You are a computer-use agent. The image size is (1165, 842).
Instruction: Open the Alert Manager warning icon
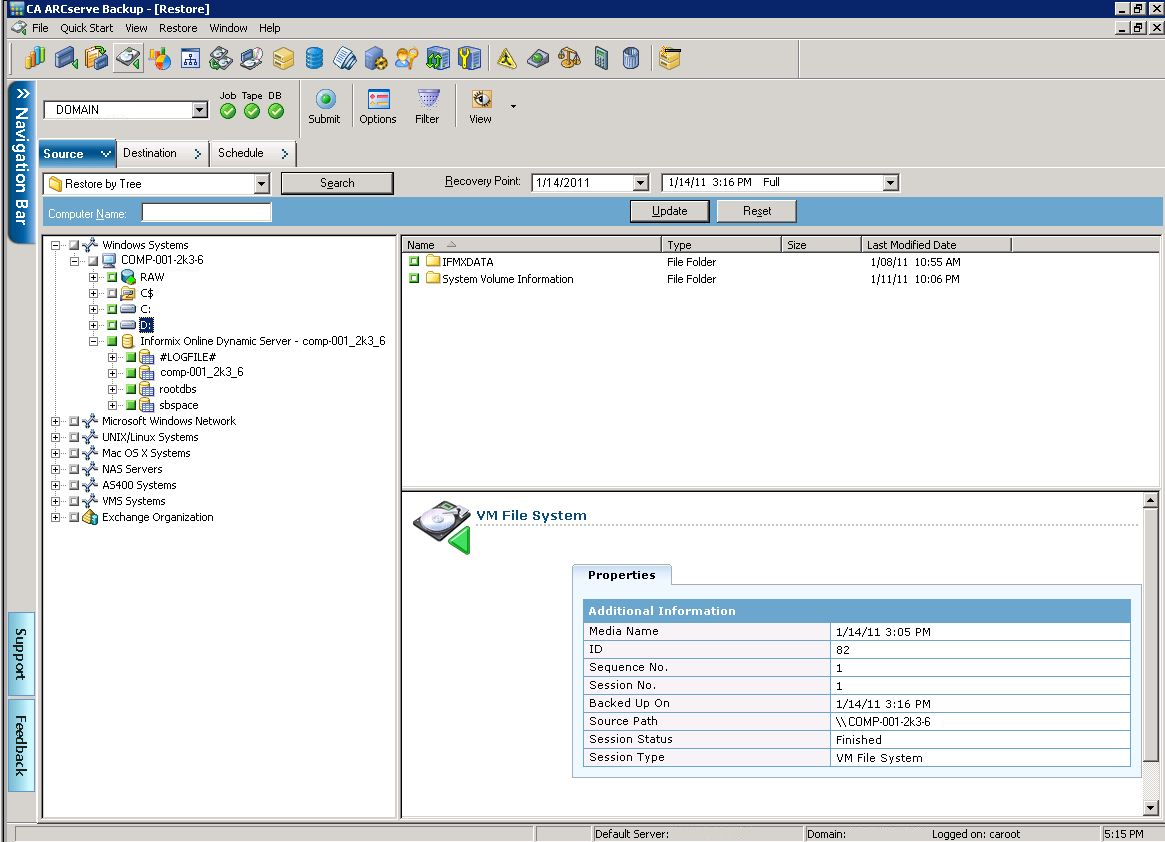click(x=506, y=58)
